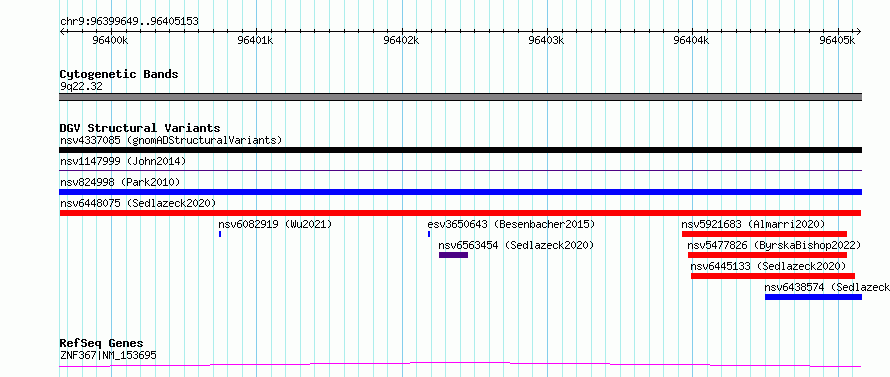Viewport: 890px width, 377px height.
Task: Click the nsv6445133 (Sedlazeck2020) red bar
Action: pyautogui.click(x=773, y=276)
